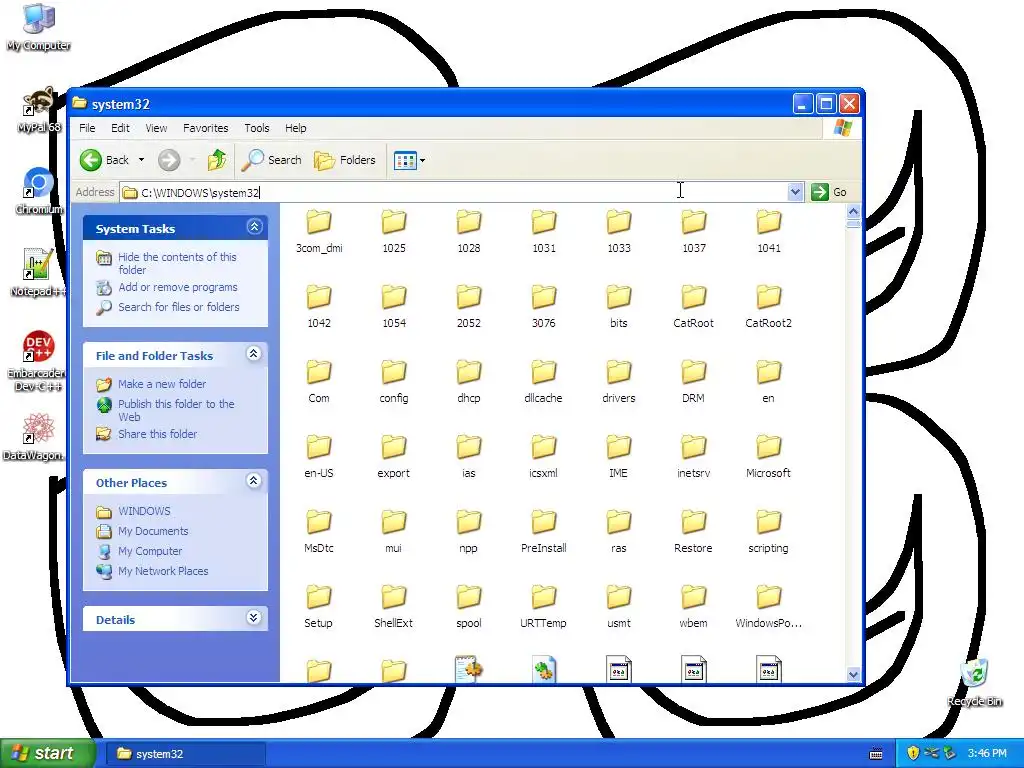Select the MsDtc folder
The width and height of the screenshot is (1024, 768).
pyautogui.click(x=319, y=532)
